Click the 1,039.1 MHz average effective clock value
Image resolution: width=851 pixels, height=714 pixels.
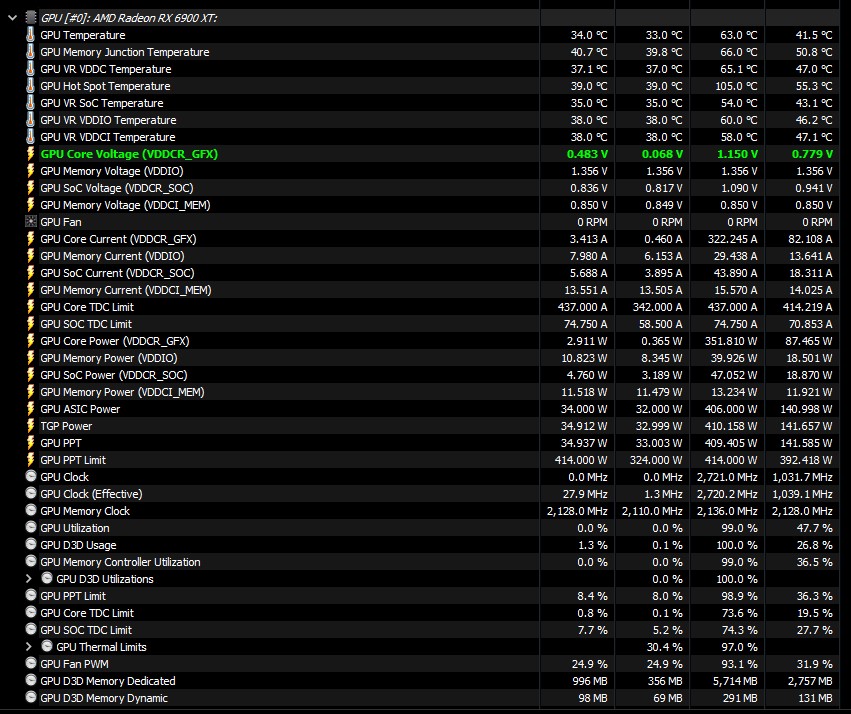click(x=802, y=494)
